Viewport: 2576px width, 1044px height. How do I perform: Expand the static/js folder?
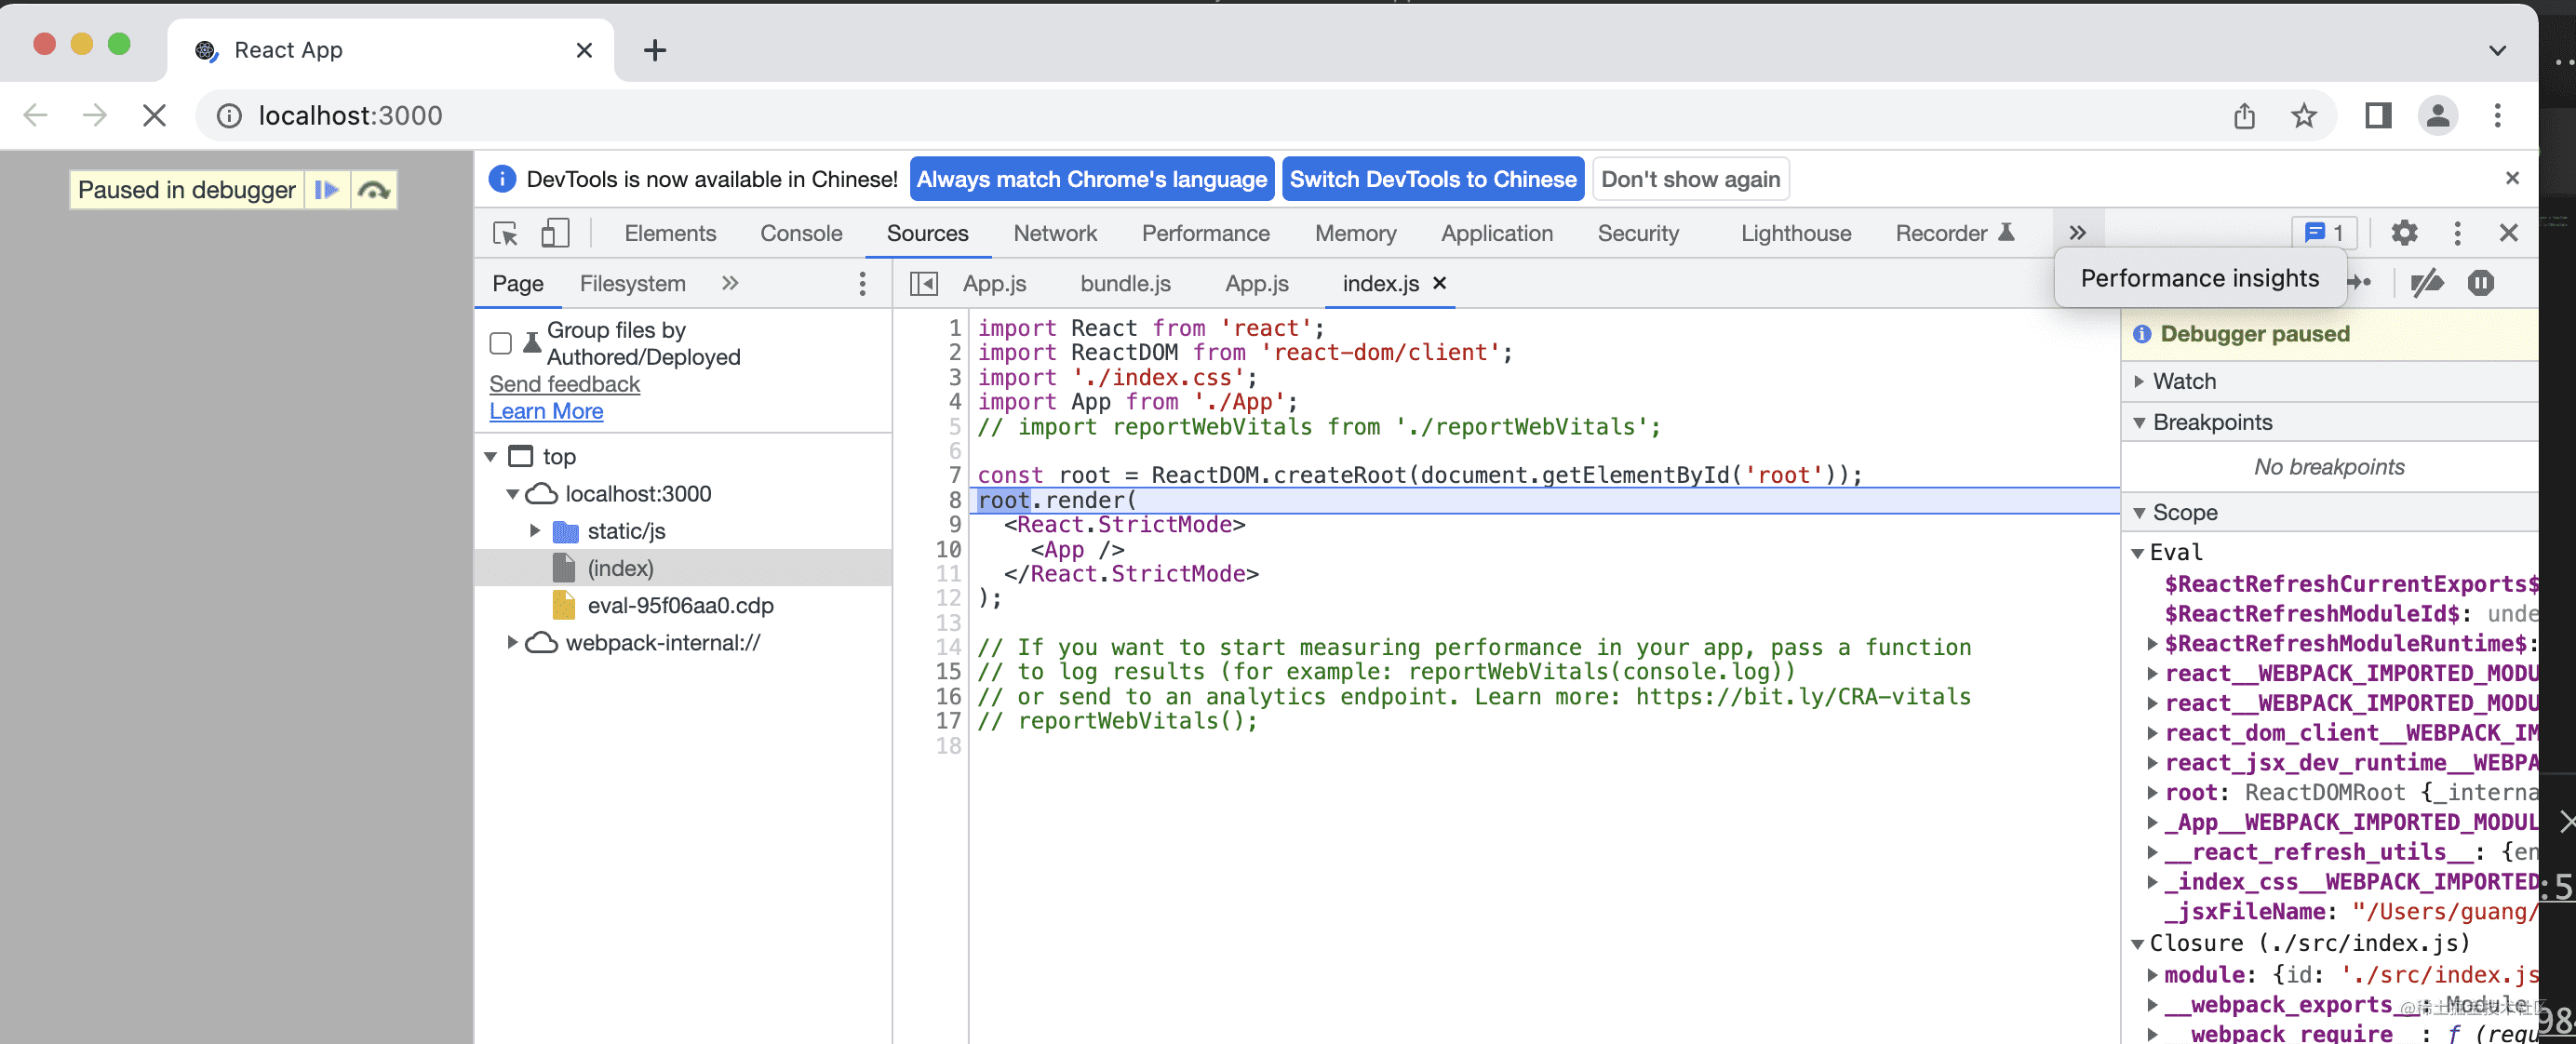(x=535, y=531)
